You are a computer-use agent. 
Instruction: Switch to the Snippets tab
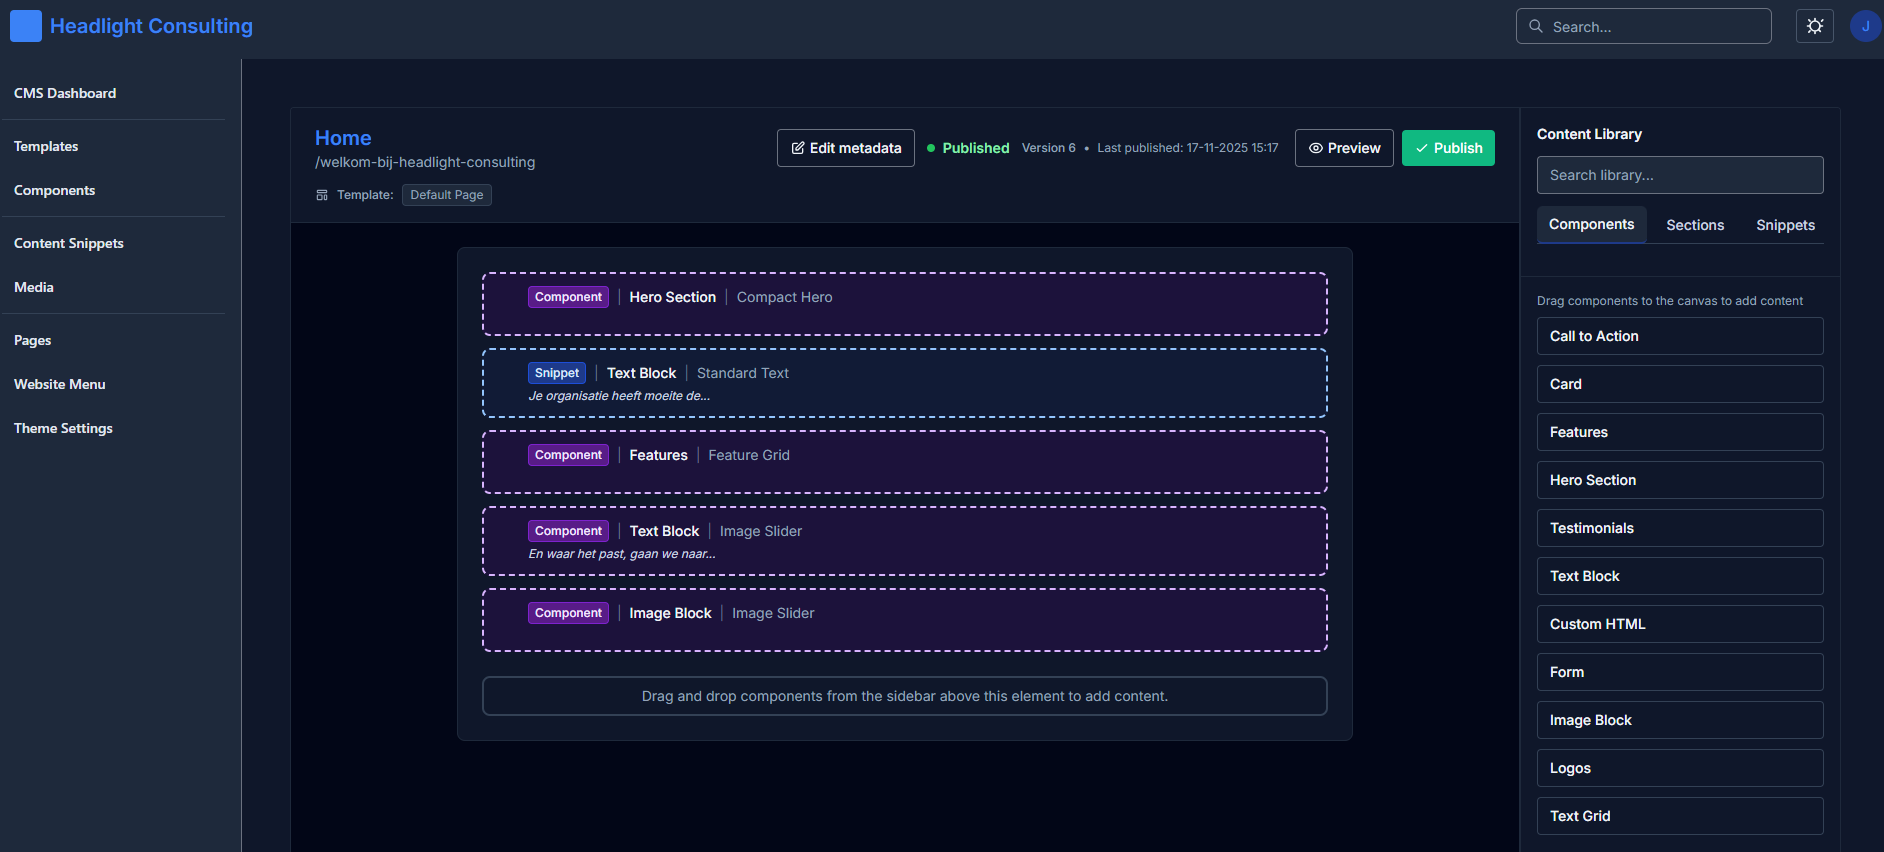(x=1784, y=225)
